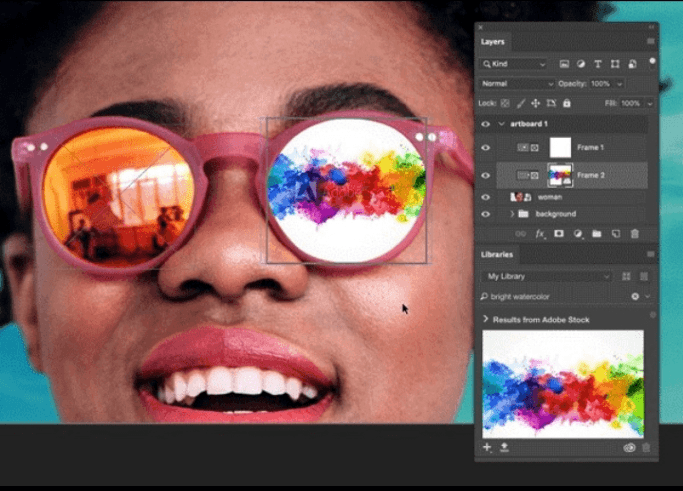
Task: Click Link layers icon at panel bottom
Action: (x=521, y=234)
